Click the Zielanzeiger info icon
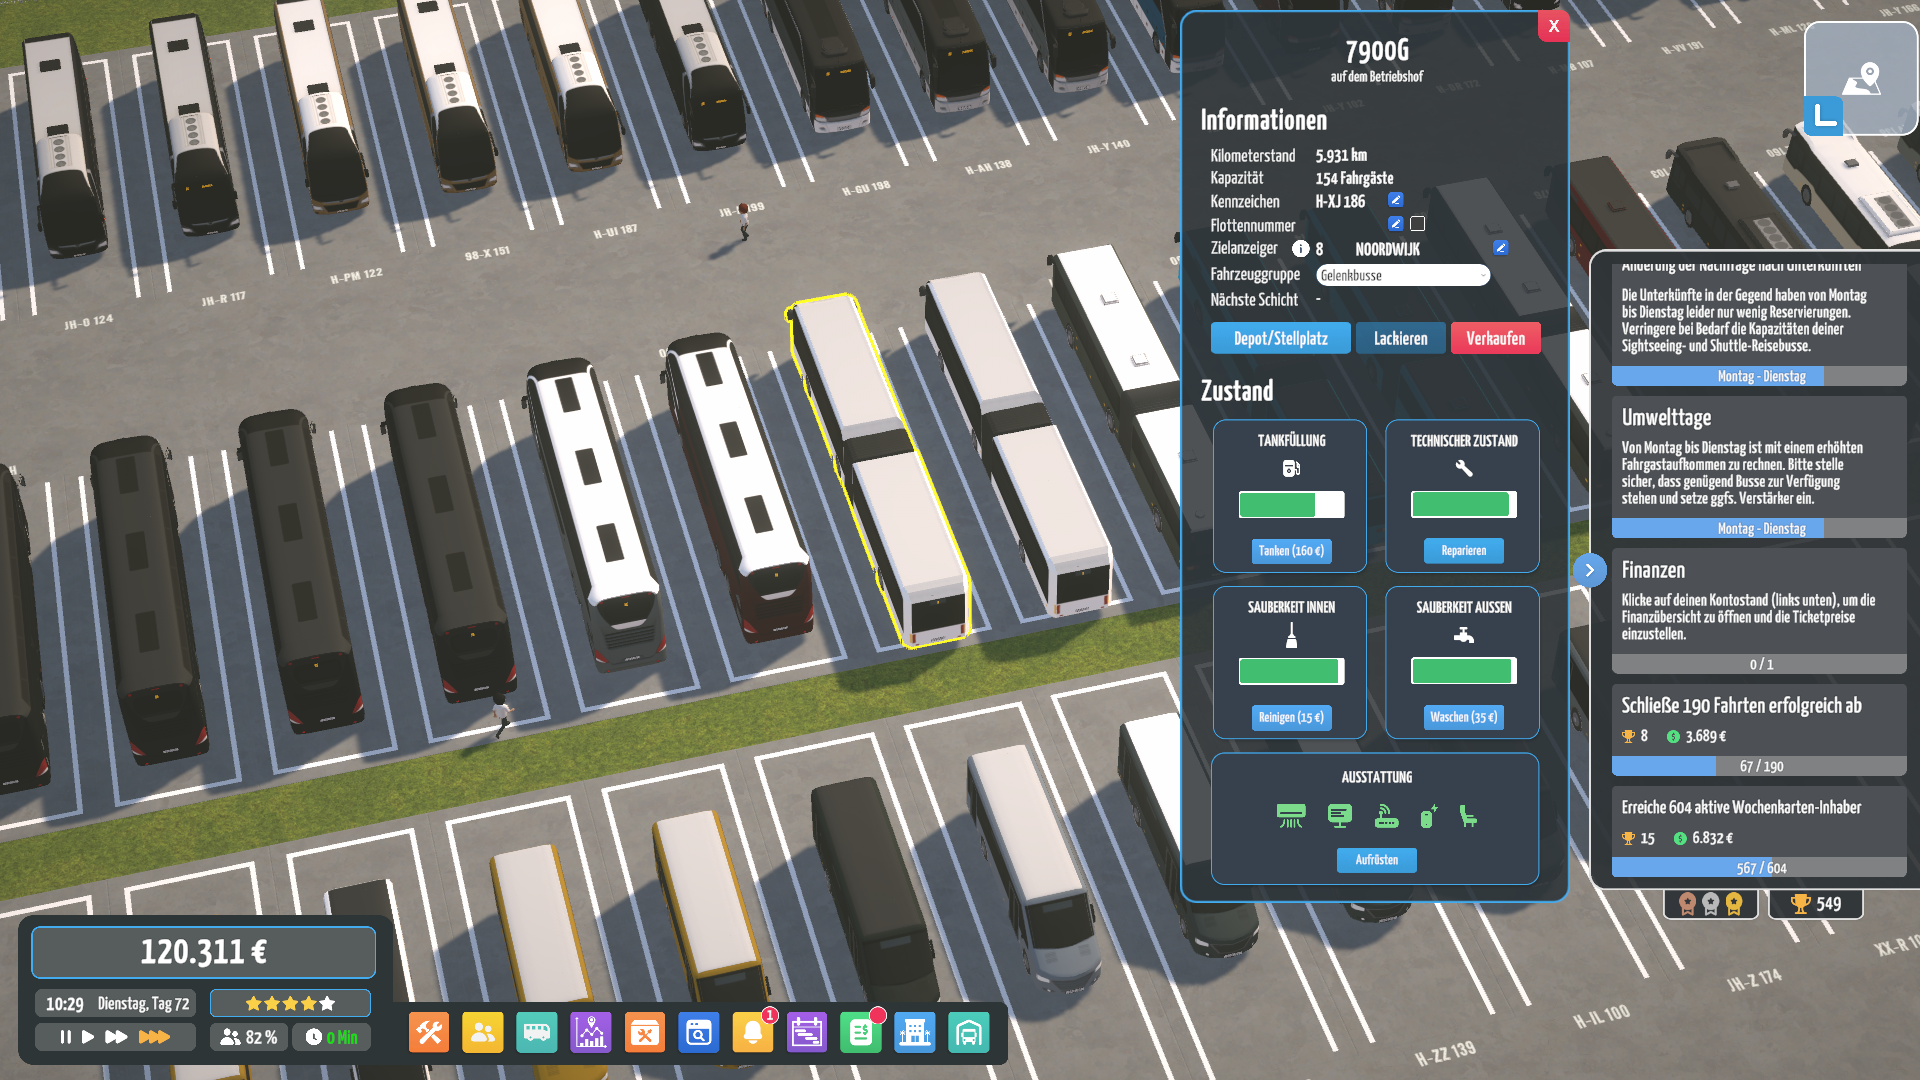Image resolution: width=1920 pixels, height=1080 pixels. (x=1300, y=249)
